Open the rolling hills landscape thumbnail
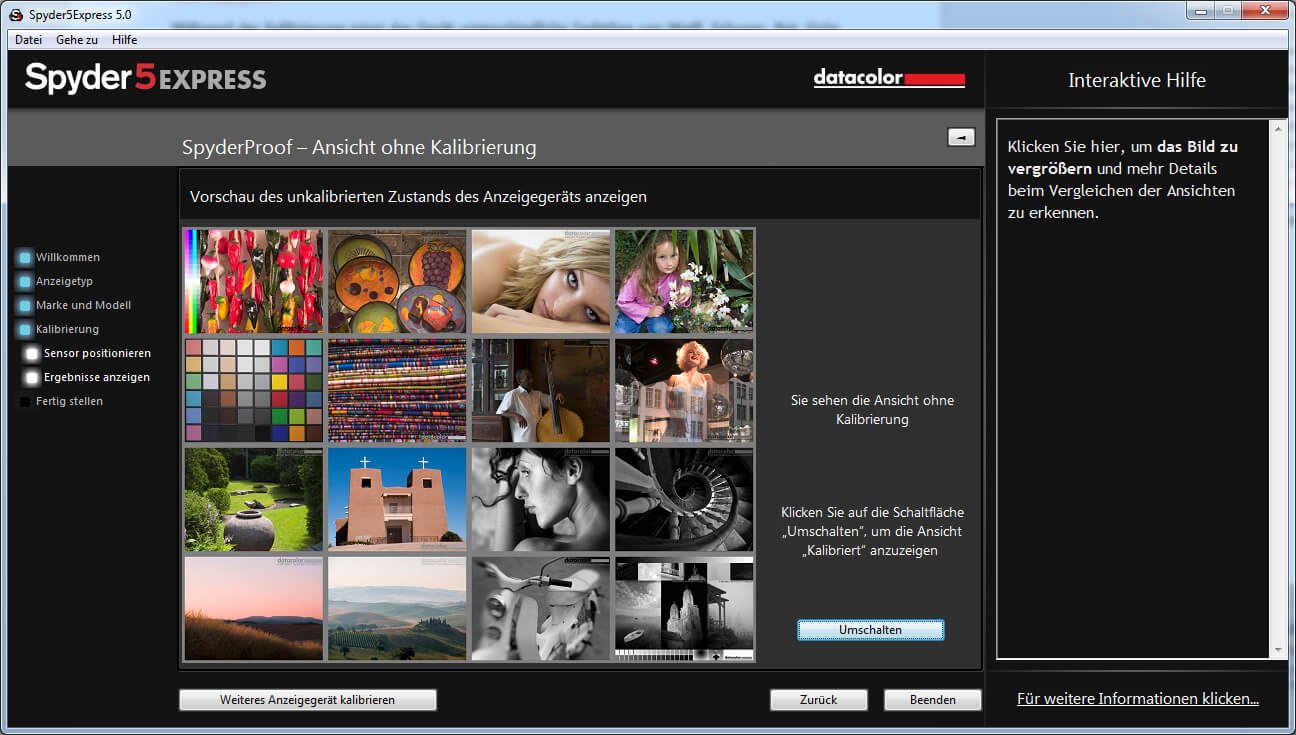The width and height of the screenshot is (1296, 735). [x=397, y=608]
